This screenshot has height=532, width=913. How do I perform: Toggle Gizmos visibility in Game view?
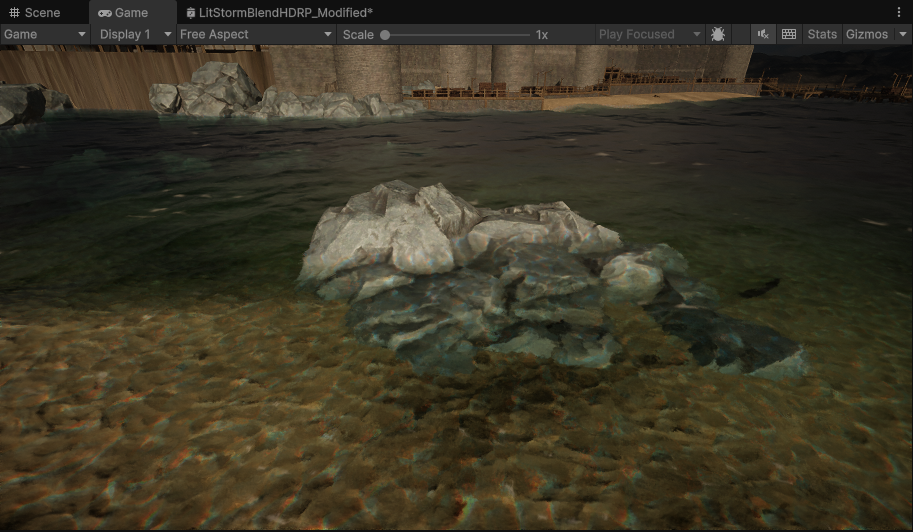864,34
